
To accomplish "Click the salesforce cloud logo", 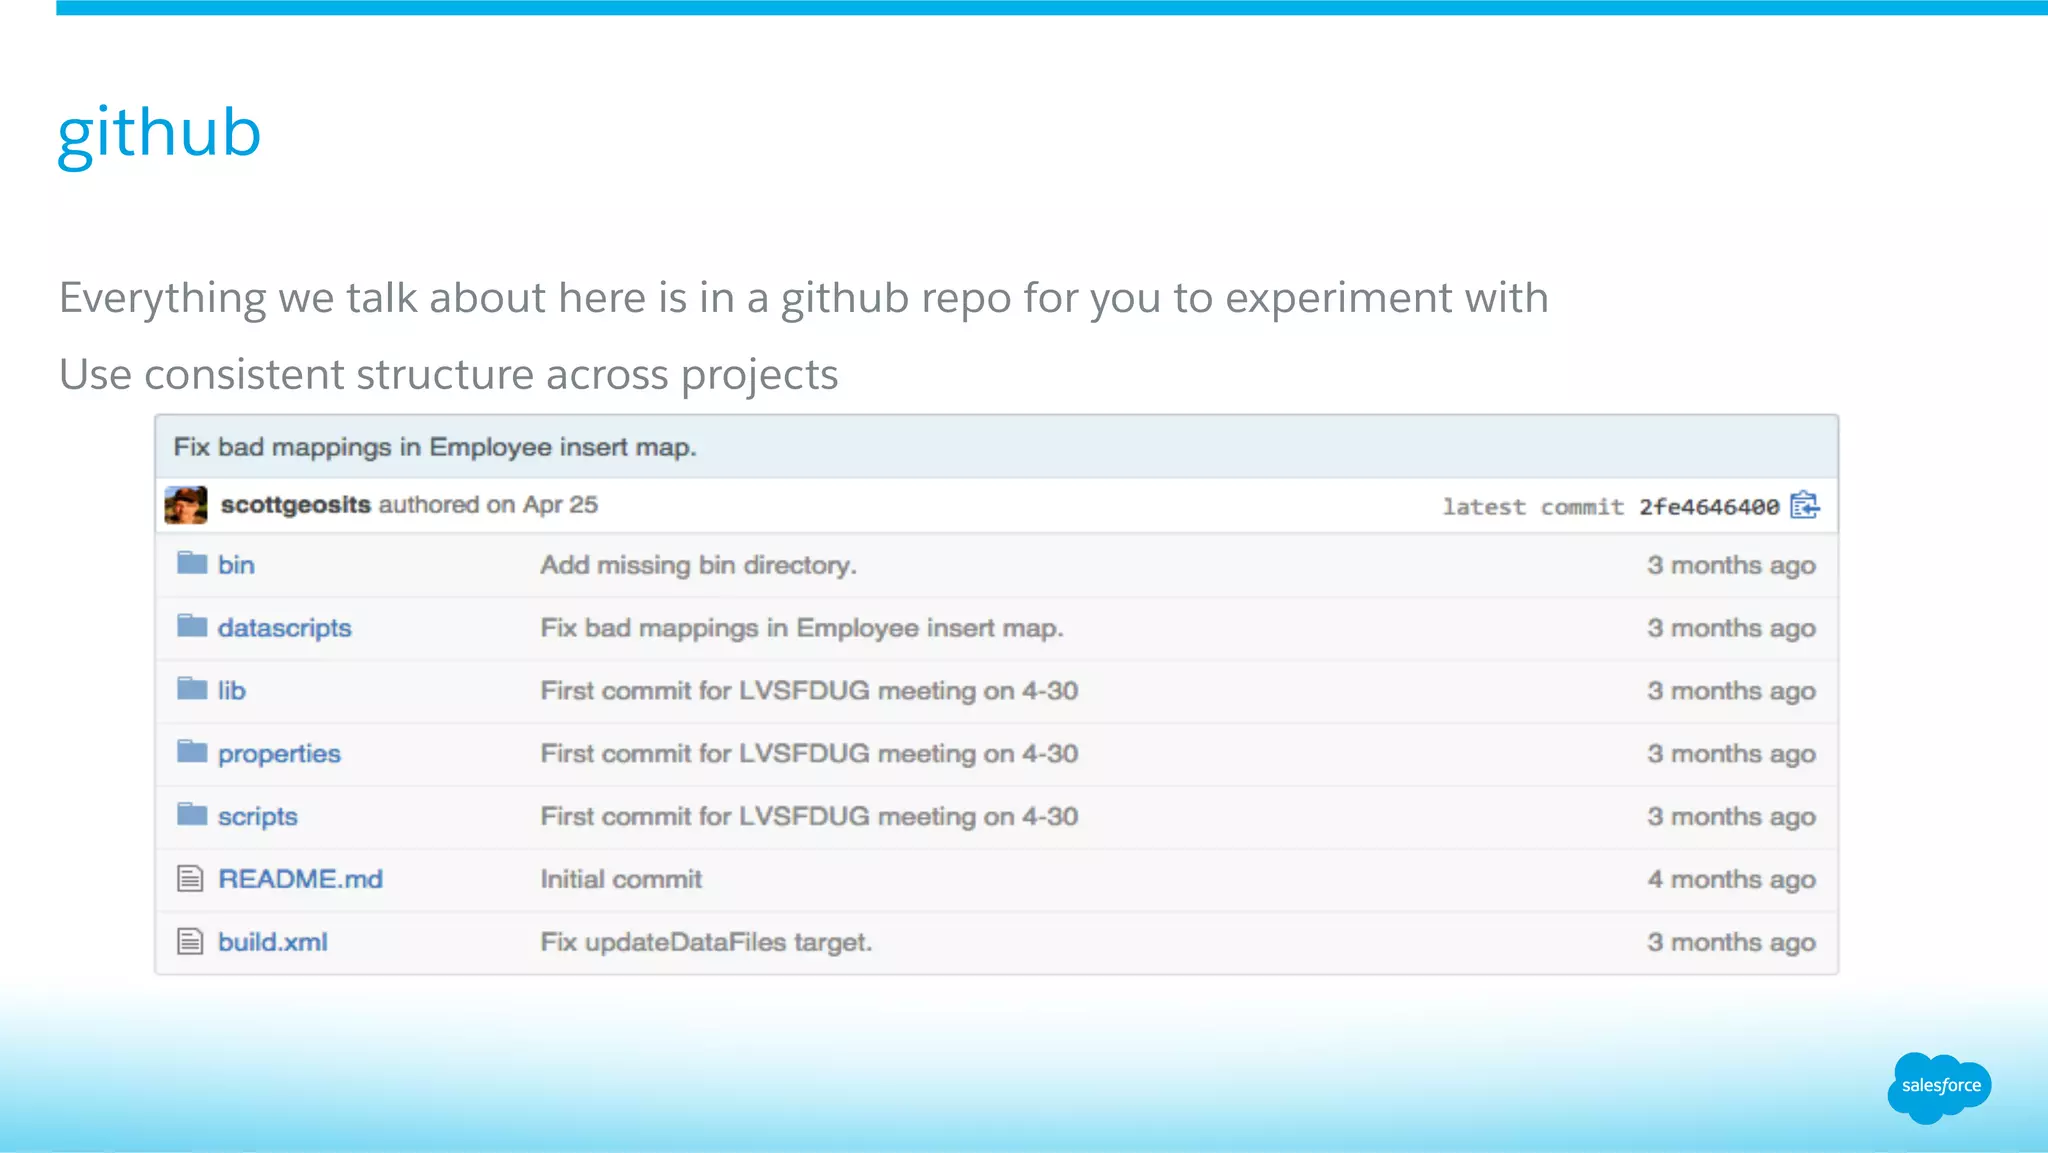I will [1939, 1087].
